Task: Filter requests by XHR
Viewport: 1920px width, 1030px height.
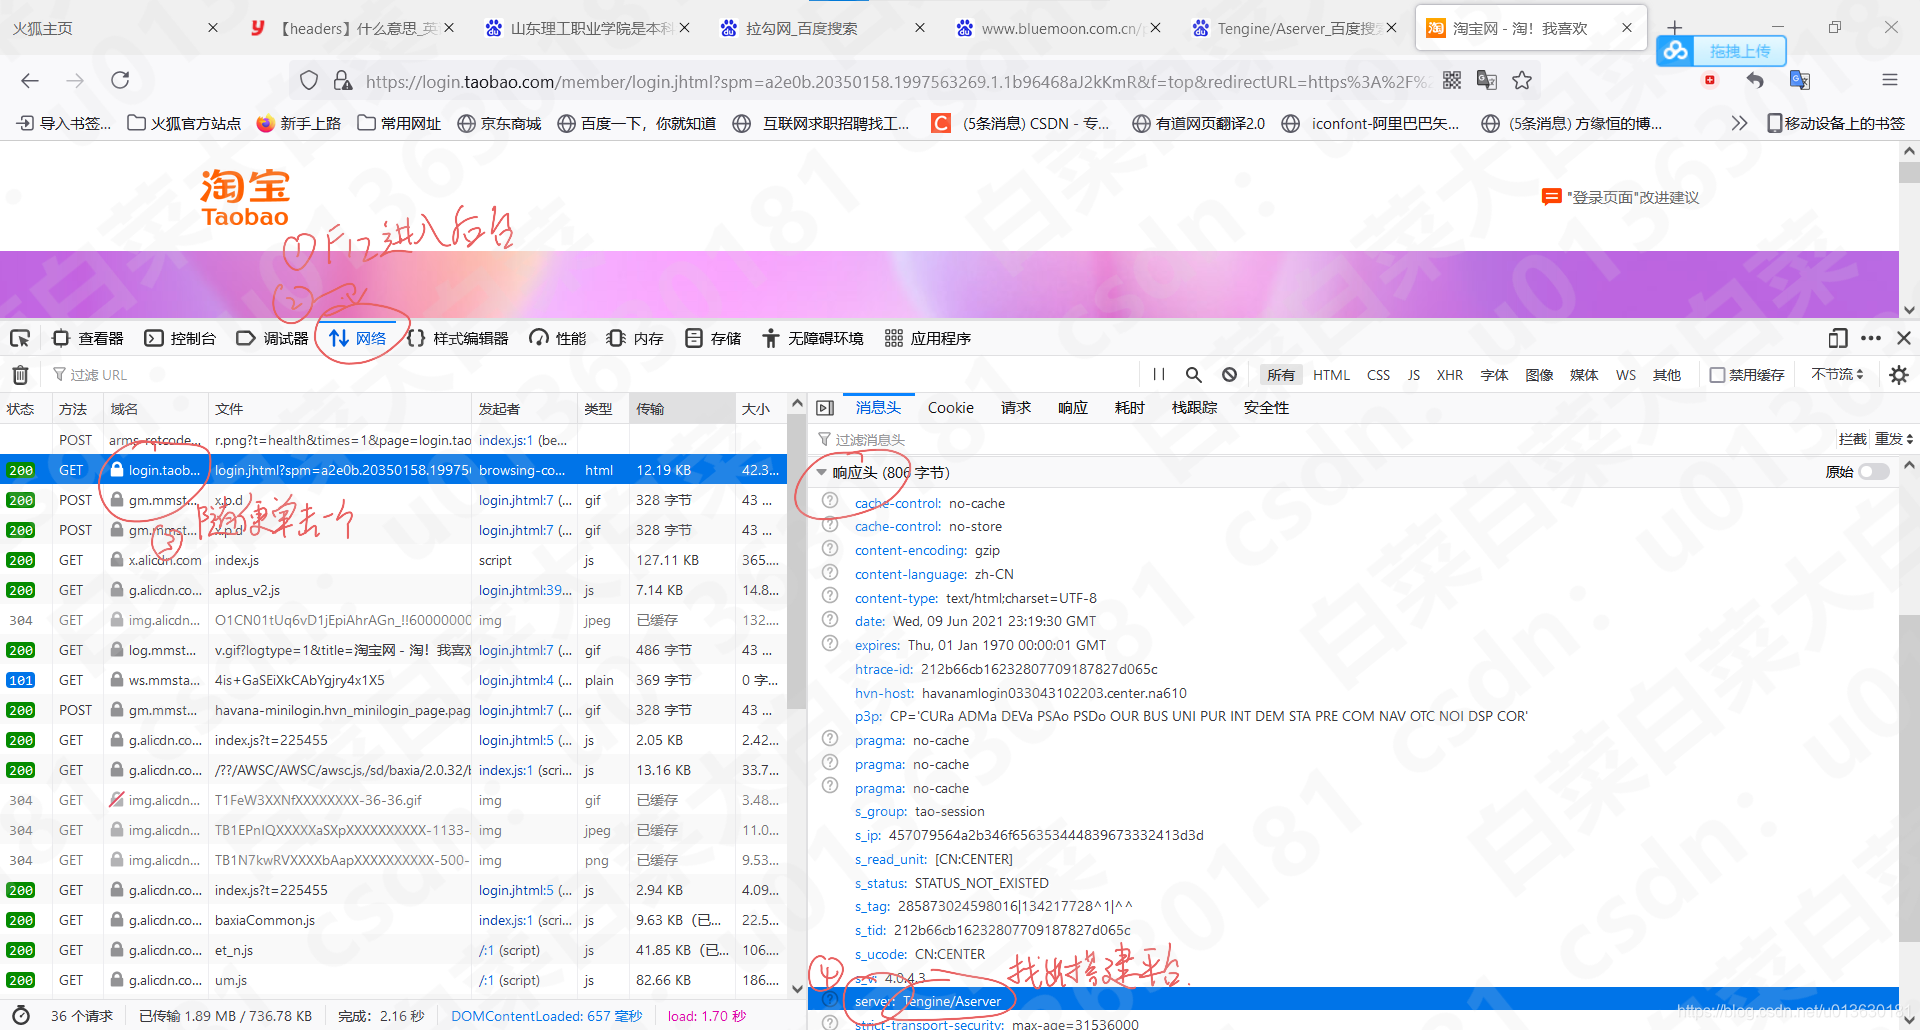Action: (x=1449, y=375)
